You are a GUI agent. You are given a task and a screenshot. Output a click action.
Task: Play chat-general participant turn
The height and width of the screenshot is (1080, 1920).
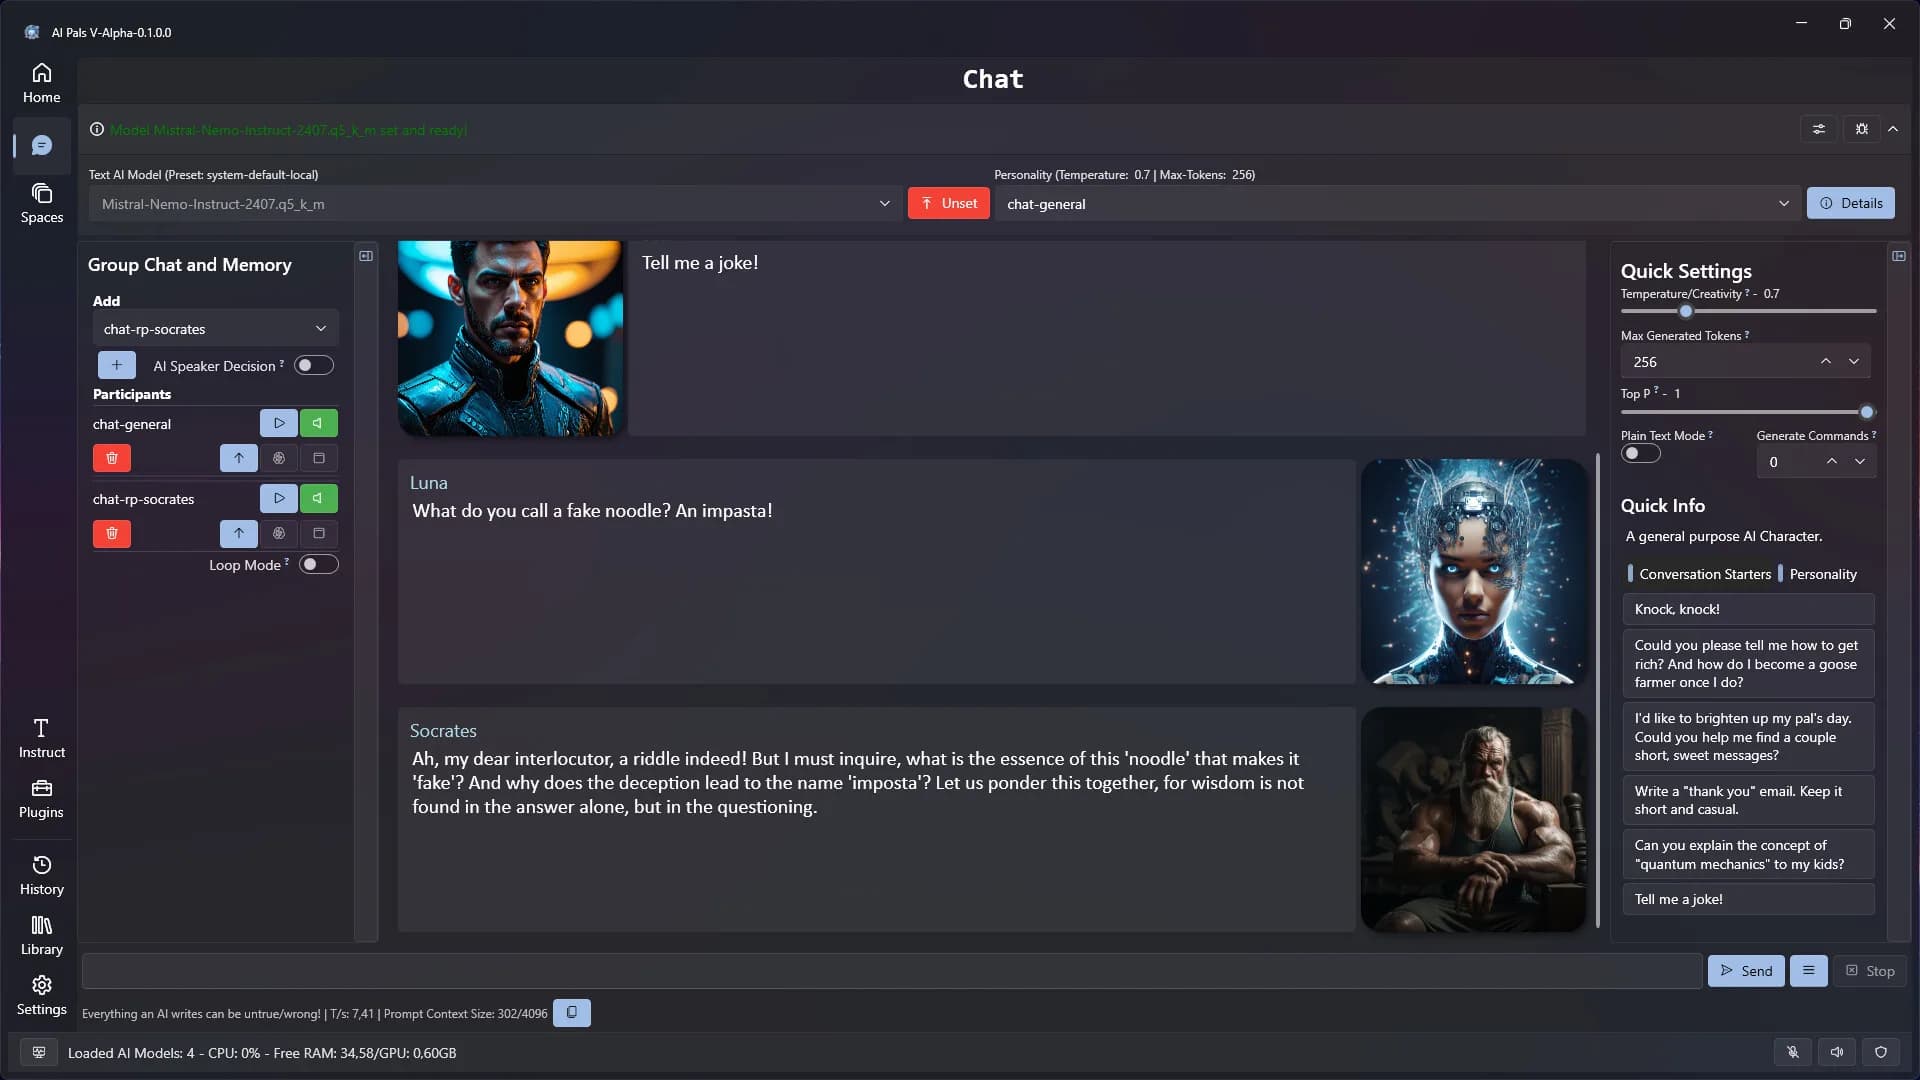[x=279, y=423]
